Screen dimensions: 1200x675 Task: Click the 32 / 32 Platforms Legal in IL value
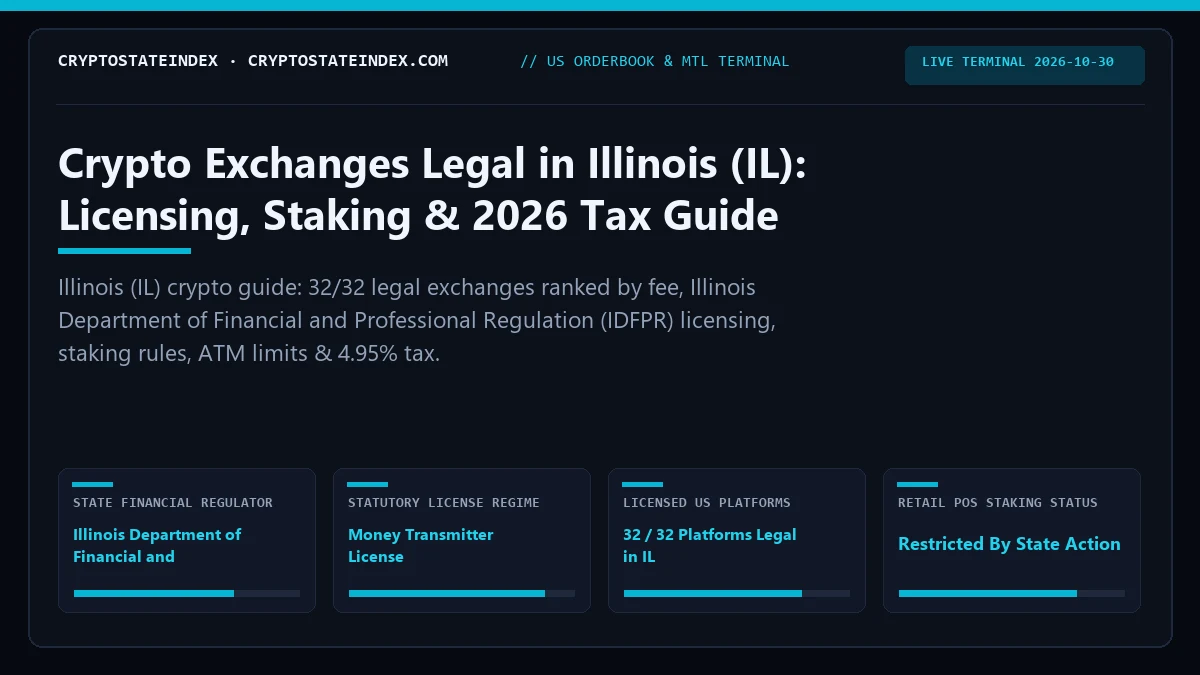point(710,545)
